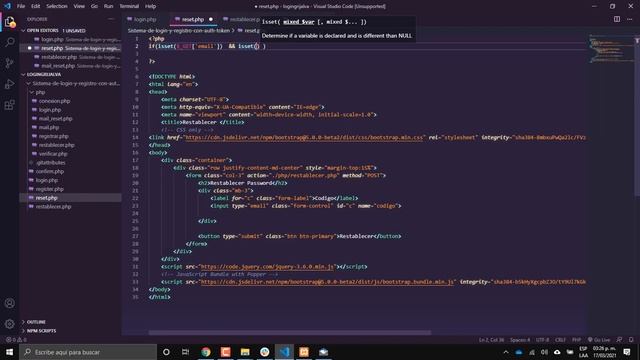640x360 pixels.
Task: Open Explorer panel More Actions ellipsis
Action: pyautogui.click(x=111, y=19)
